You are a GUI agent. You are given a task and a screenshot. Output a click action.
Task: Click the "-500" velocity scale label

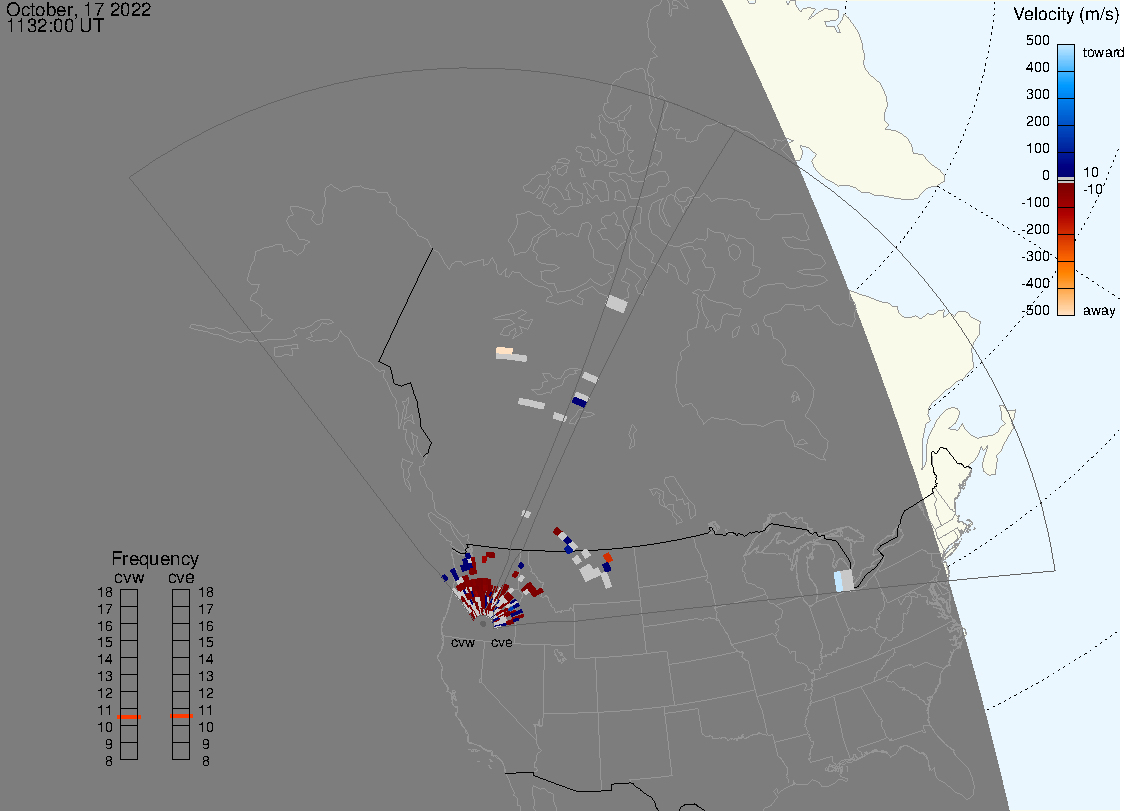click(x=1036, y=310)
